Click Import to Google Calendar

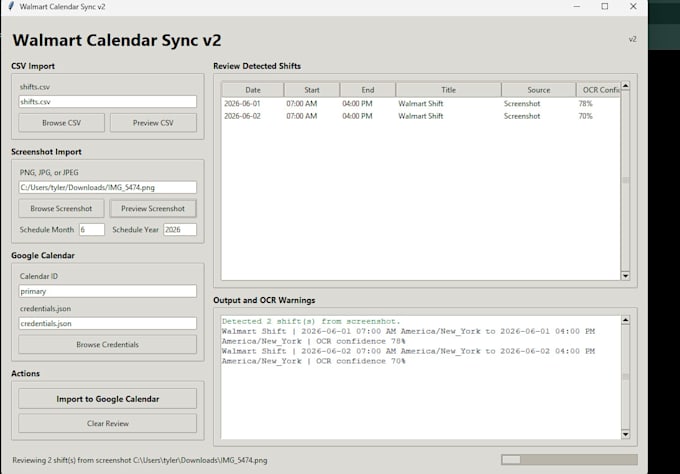click(108, 399)
